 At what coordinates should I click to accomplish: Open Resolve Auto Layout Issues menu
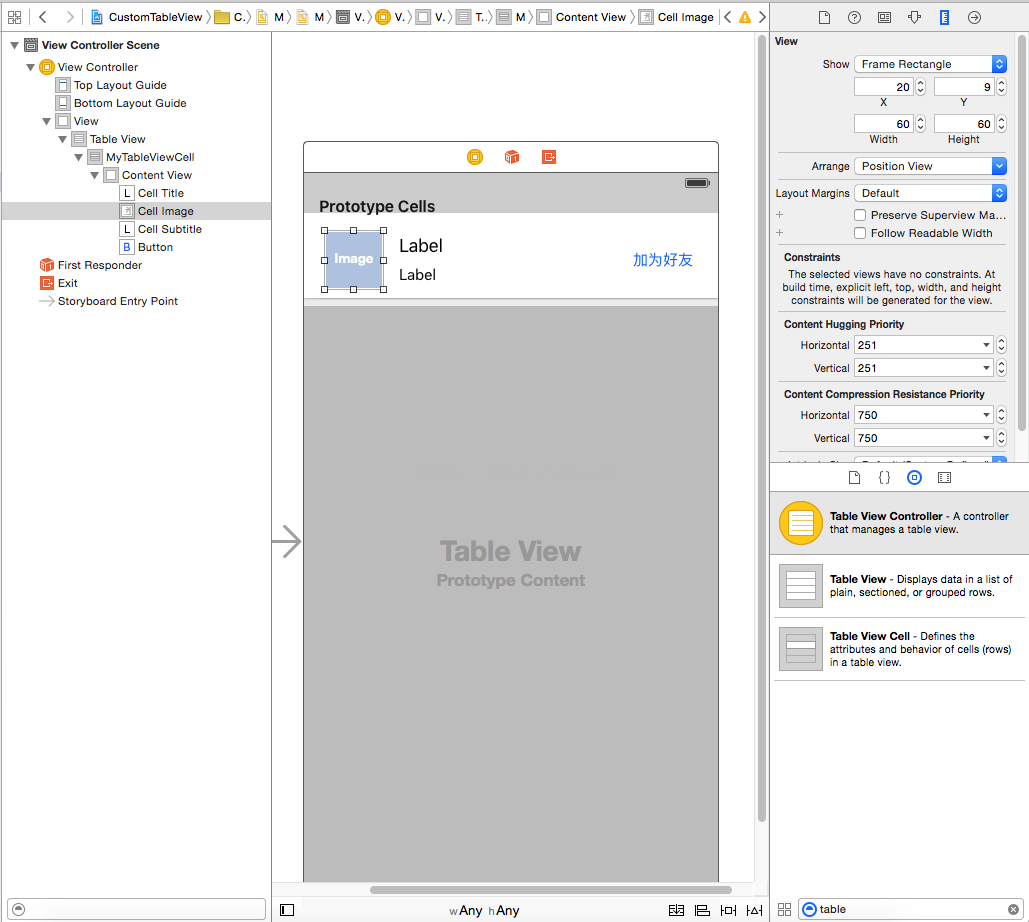(x=755, y=910)
